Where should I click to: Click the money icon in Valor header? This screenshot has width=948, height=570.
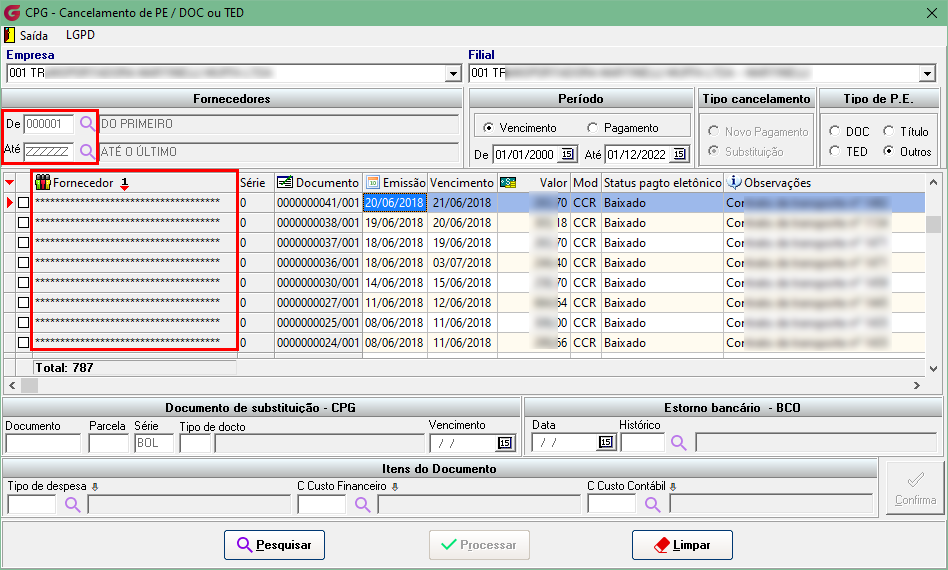508,182
